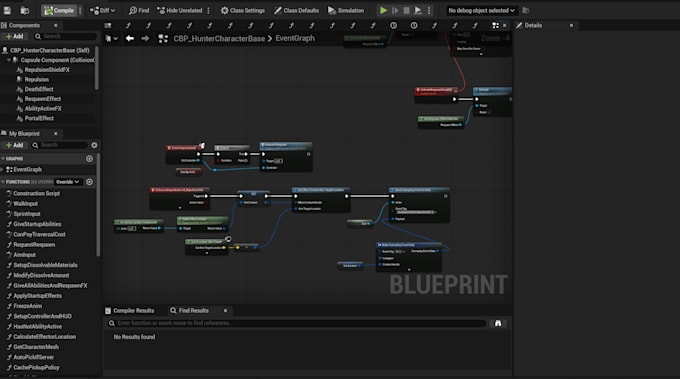The height and width of the screenshot is (379, 680).
Task: Open Class Settings
Action: (x=242, y=10)
